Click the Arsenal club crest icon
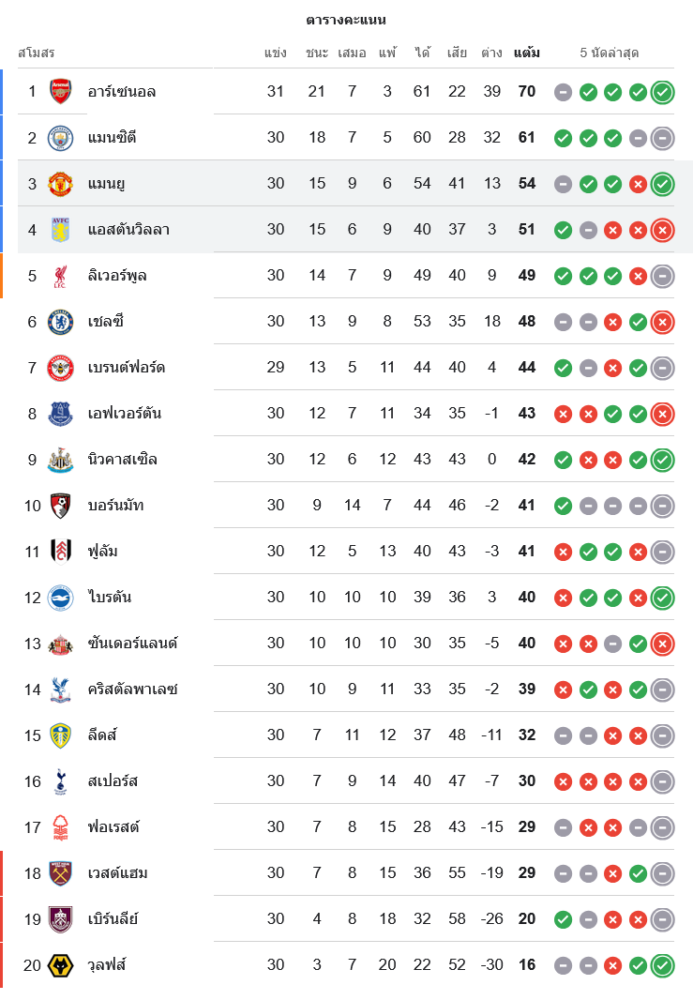Screen dimensions: 693x1000 pos(61,92)
